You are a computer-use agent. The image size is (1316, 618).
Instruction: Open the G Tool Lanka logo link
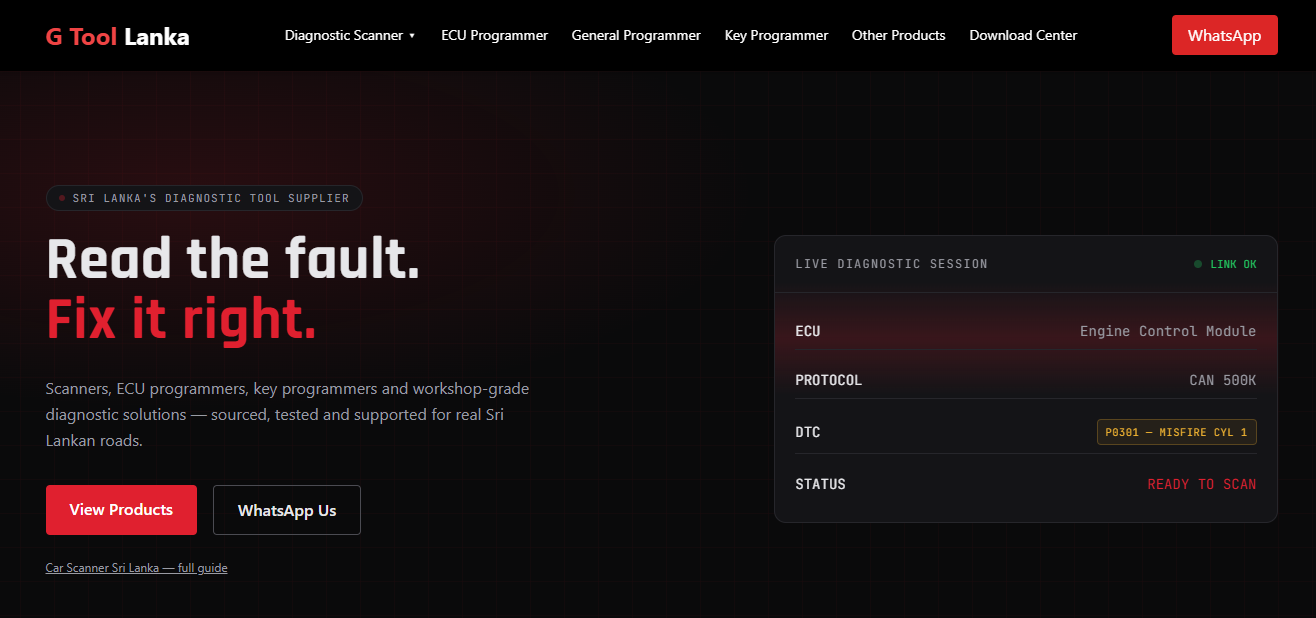[117, 36]
